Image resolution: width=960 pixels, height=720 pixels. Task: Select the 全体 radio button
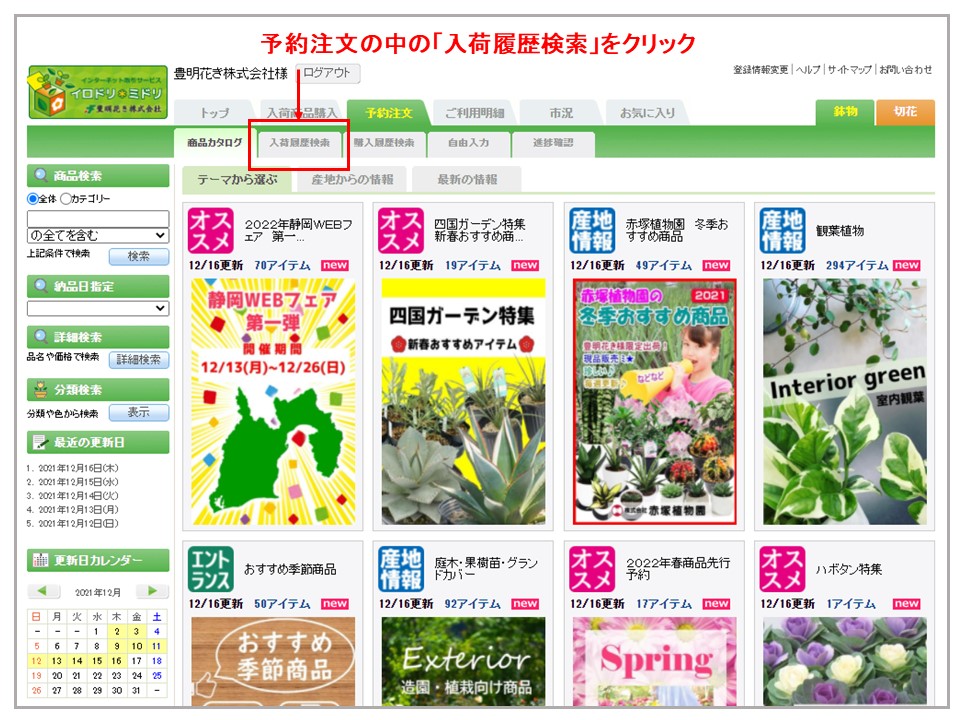(x=33, y=199)
